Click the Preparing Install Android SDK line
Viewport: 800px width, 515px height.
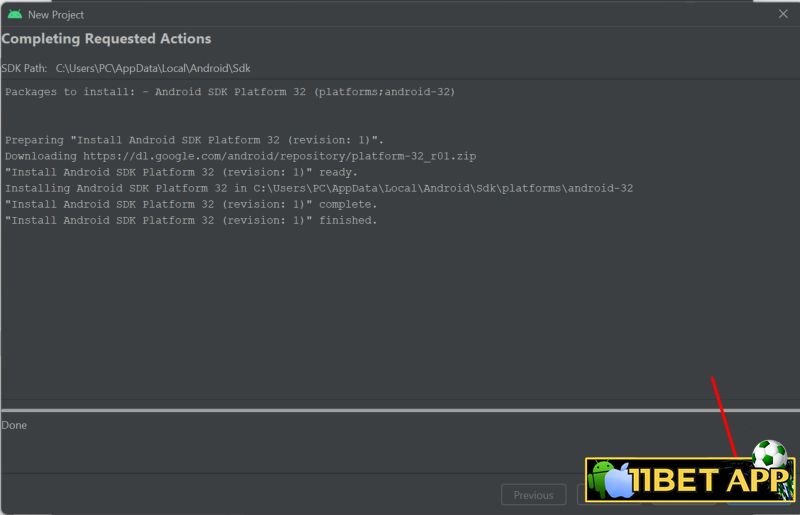tap(194, 140)
